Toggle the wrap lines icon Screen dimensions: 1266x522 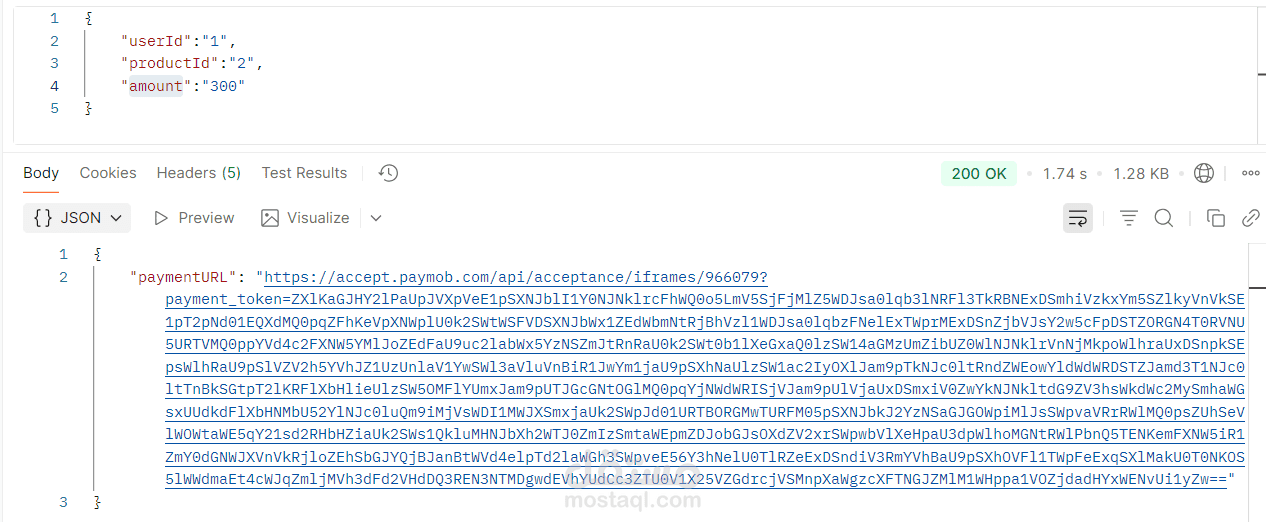[x=1077, y=218]
